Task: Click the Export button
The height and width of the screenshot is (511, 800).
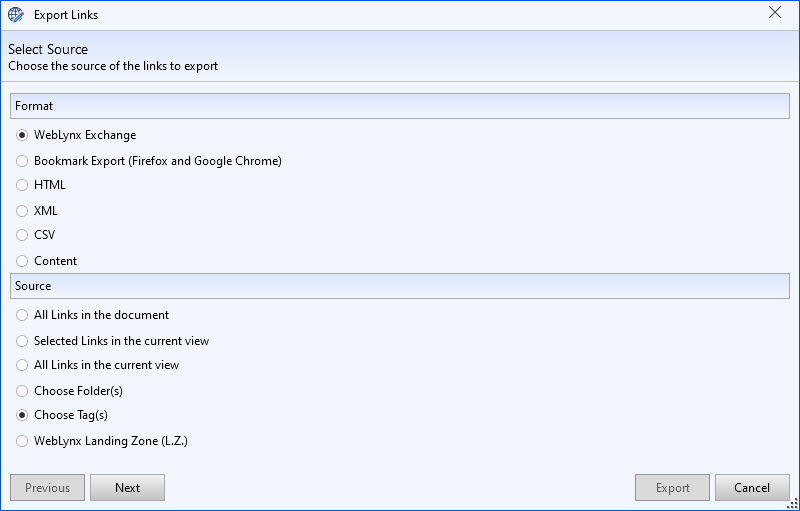Action: [x=672, y=488]
